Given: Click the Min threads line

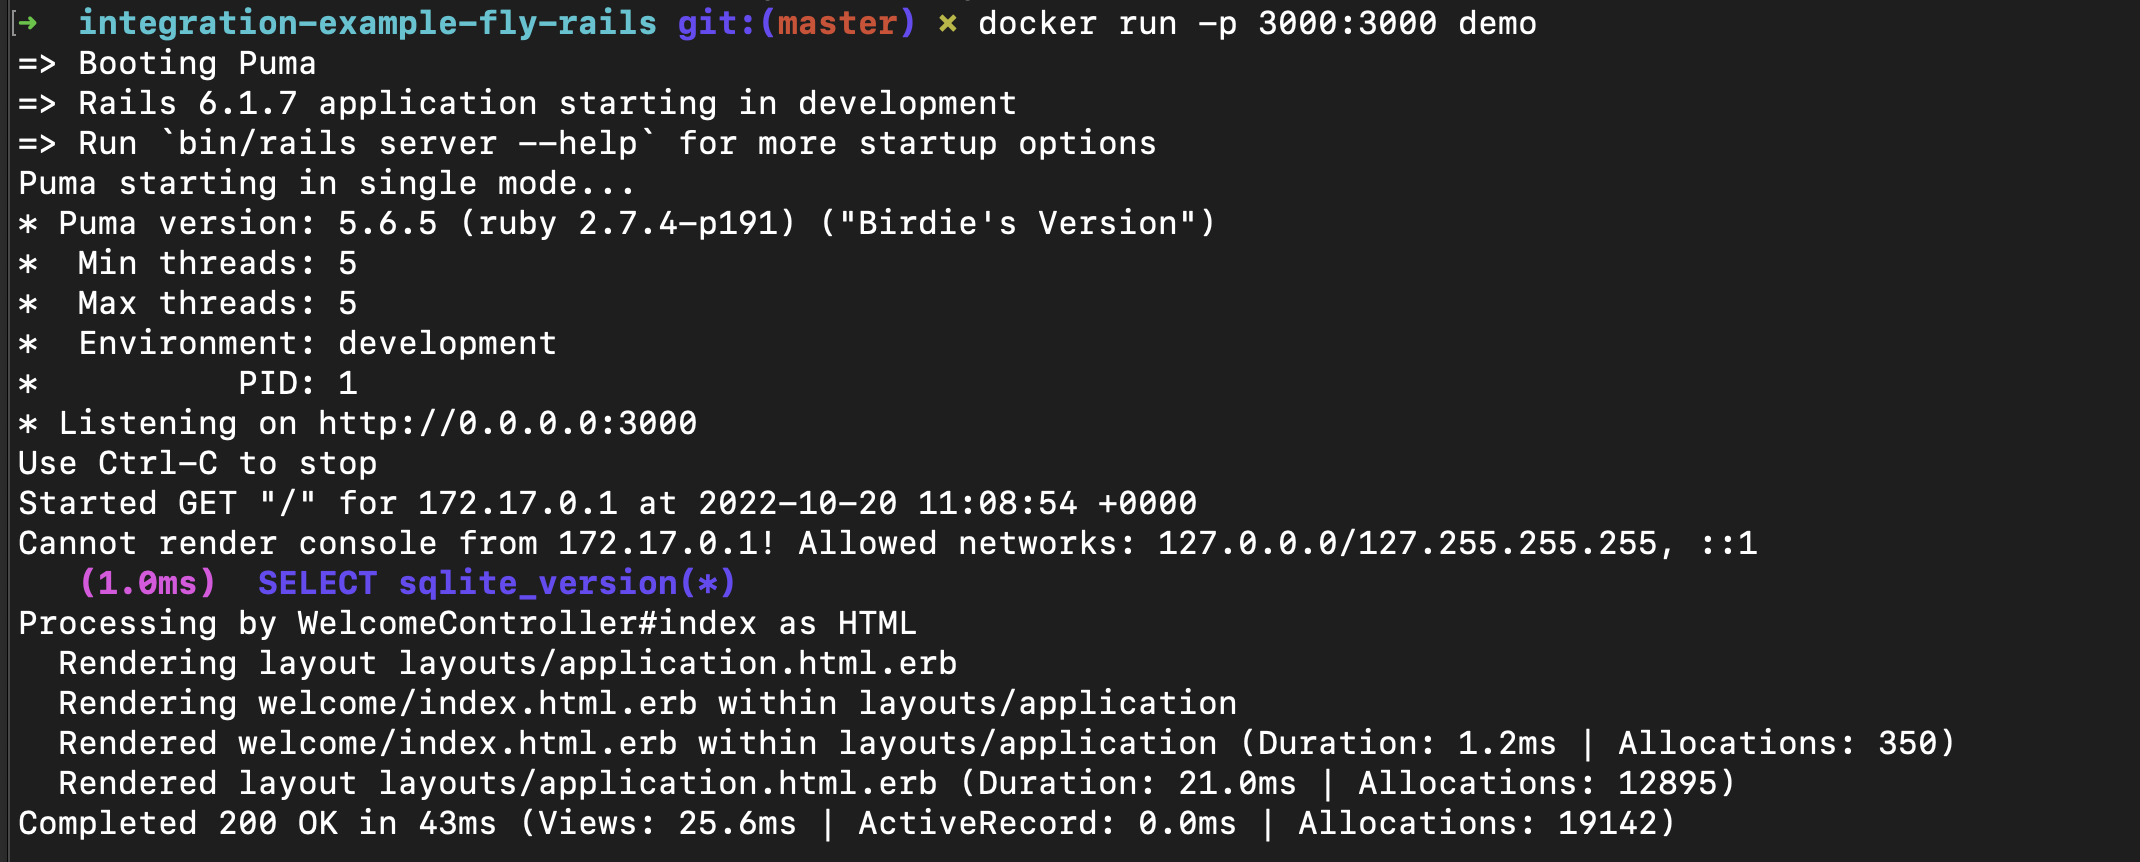Looking at the screenshot, I should pyautogui.click(x=217, y=263).
